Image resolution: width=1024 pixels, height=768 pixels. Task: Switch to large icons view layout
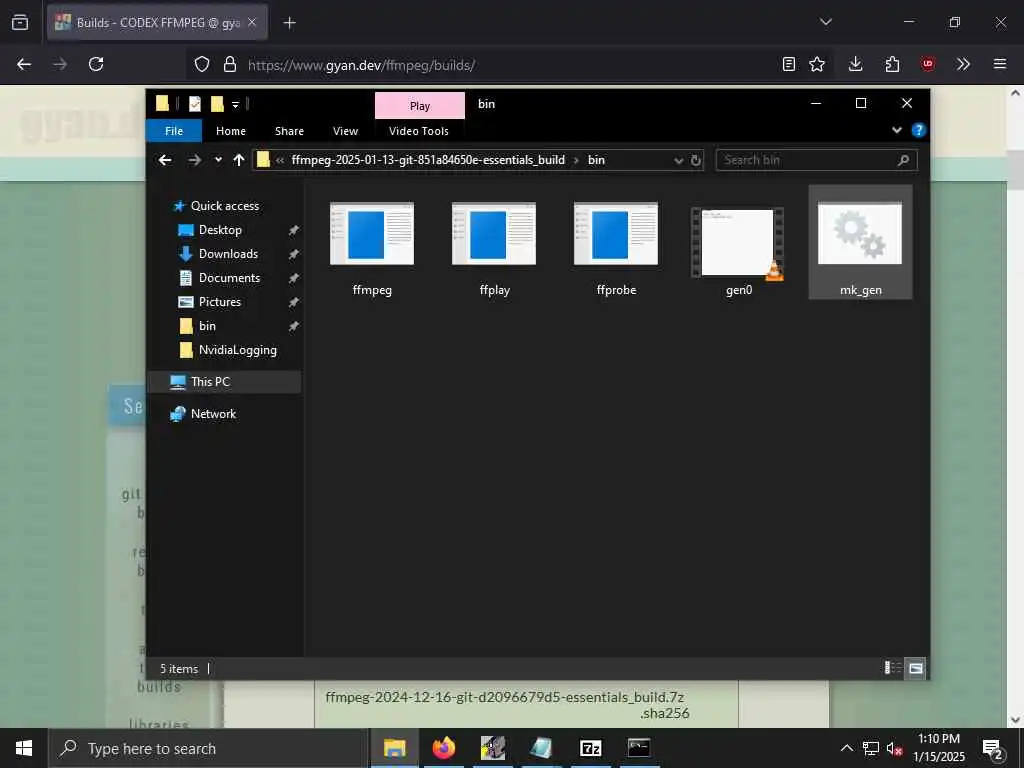pyautogui.click(x=916, y=667)
